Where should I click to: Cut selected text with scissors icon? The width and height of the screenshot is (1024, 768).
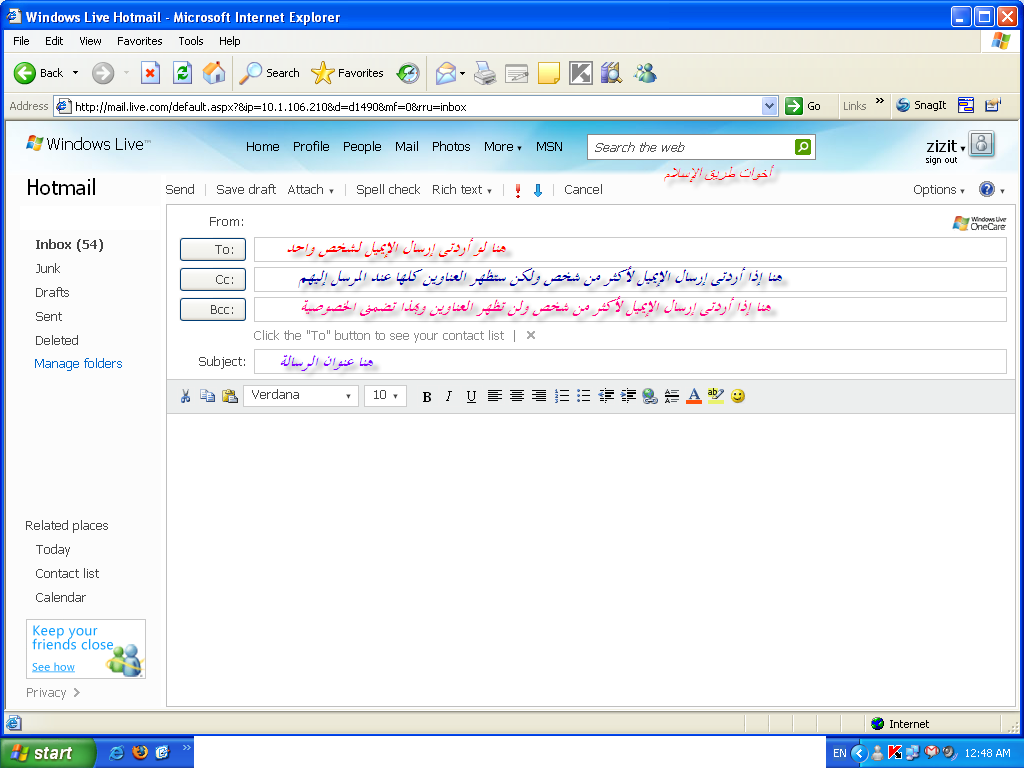185,396
